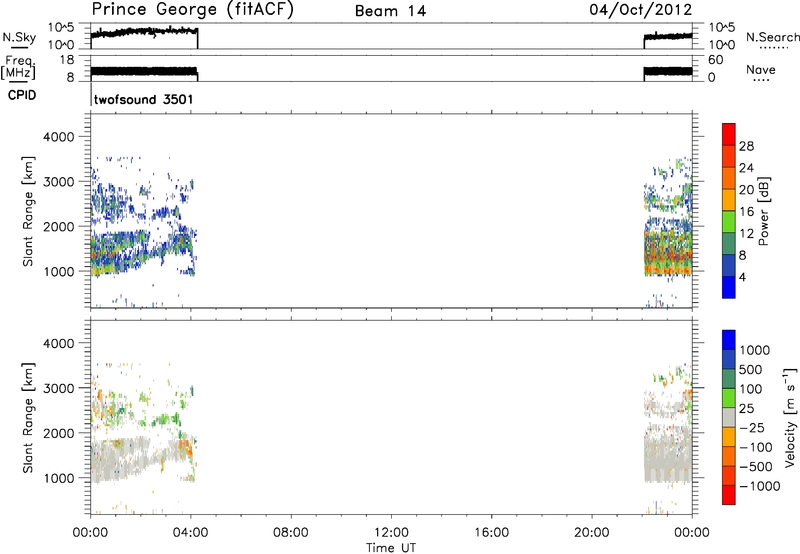Click the −25 label on velocity colorbar
The width and height of the screenshot is (800, 554).
click(752, 428)
